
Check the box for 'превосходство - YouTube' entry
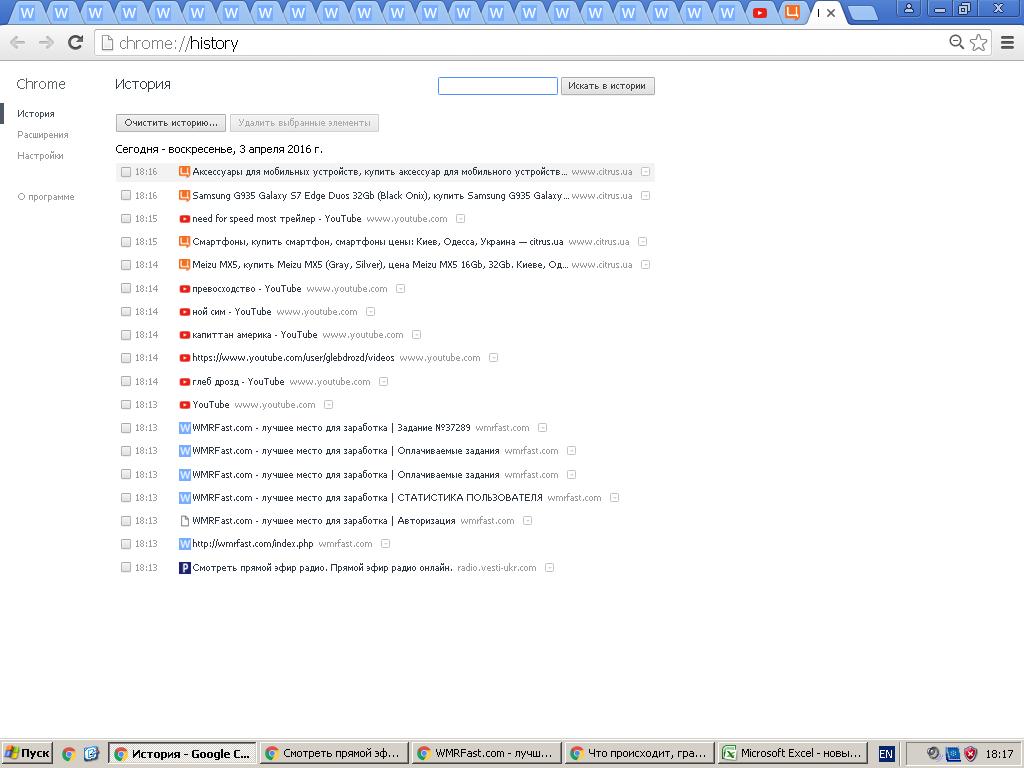126,288
